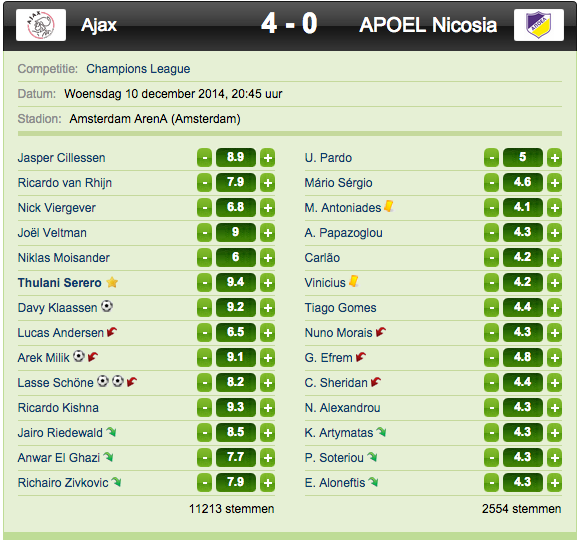Click the Ajax club logo
Image resolution: width=578 pixels, height=540 pixels.
pyautogui.click(x=41, y=25)
